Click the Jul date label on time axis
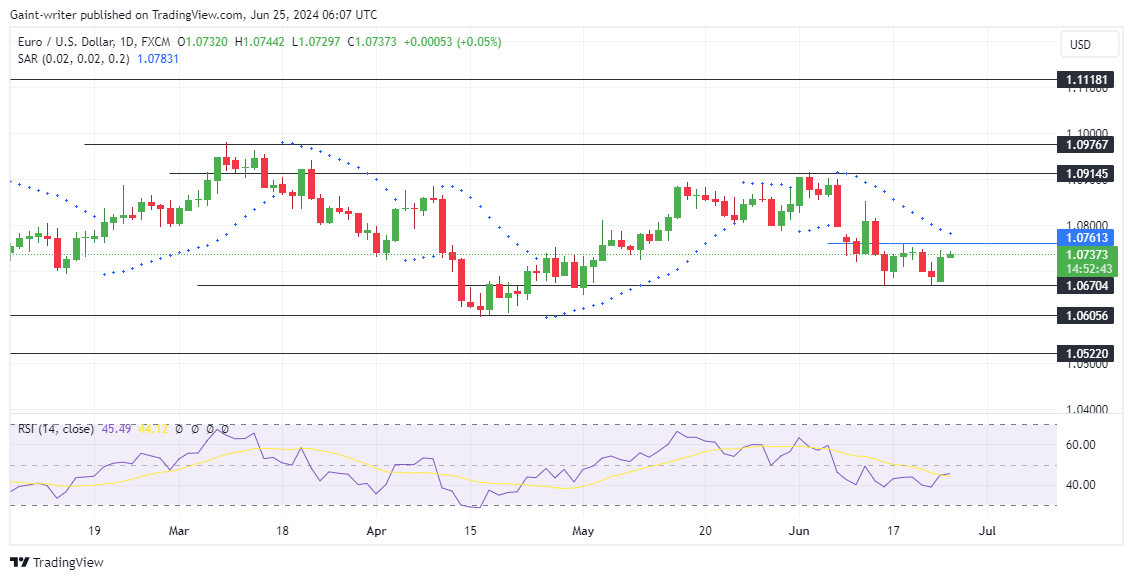Screen dimensions: 1133x580 tap(987, 531)
